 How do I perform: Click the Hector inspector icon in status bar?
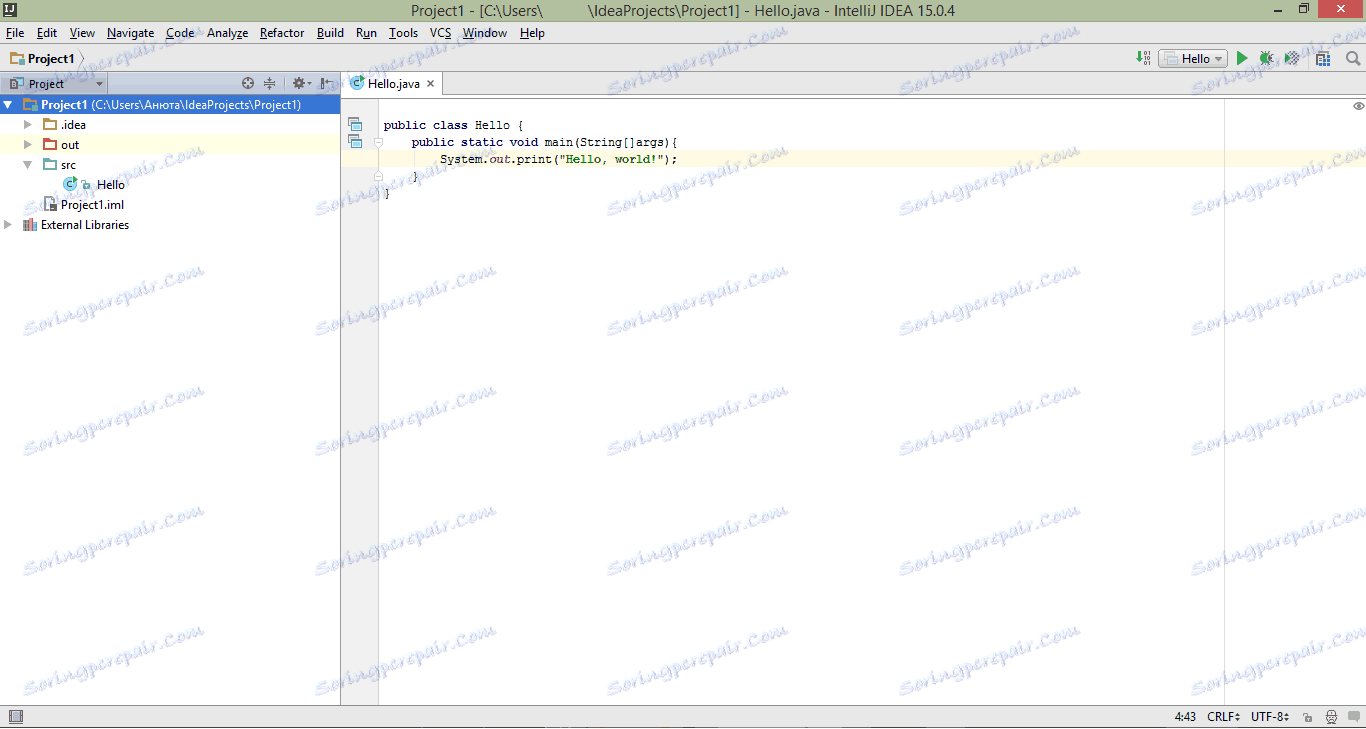(1331, 717)
